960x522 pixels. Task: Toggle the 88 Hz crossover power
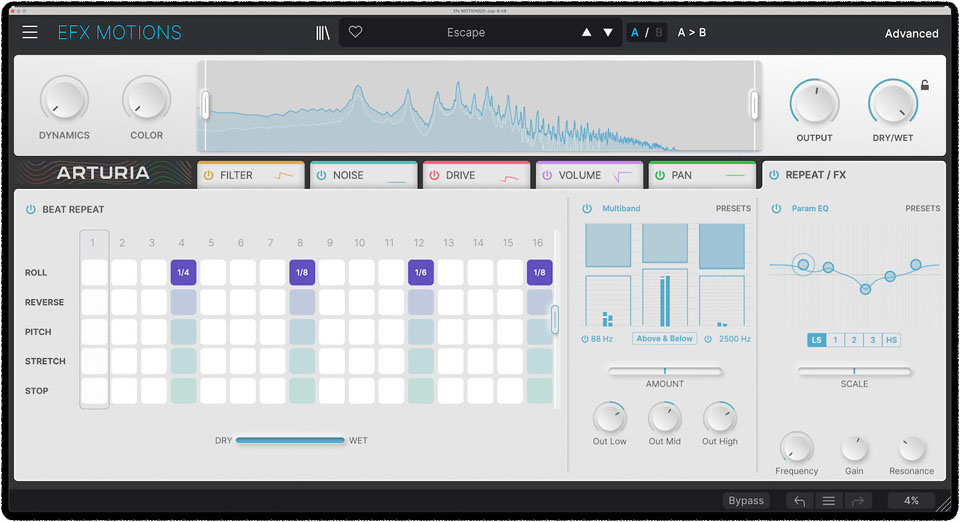click(x=585, y=339)
